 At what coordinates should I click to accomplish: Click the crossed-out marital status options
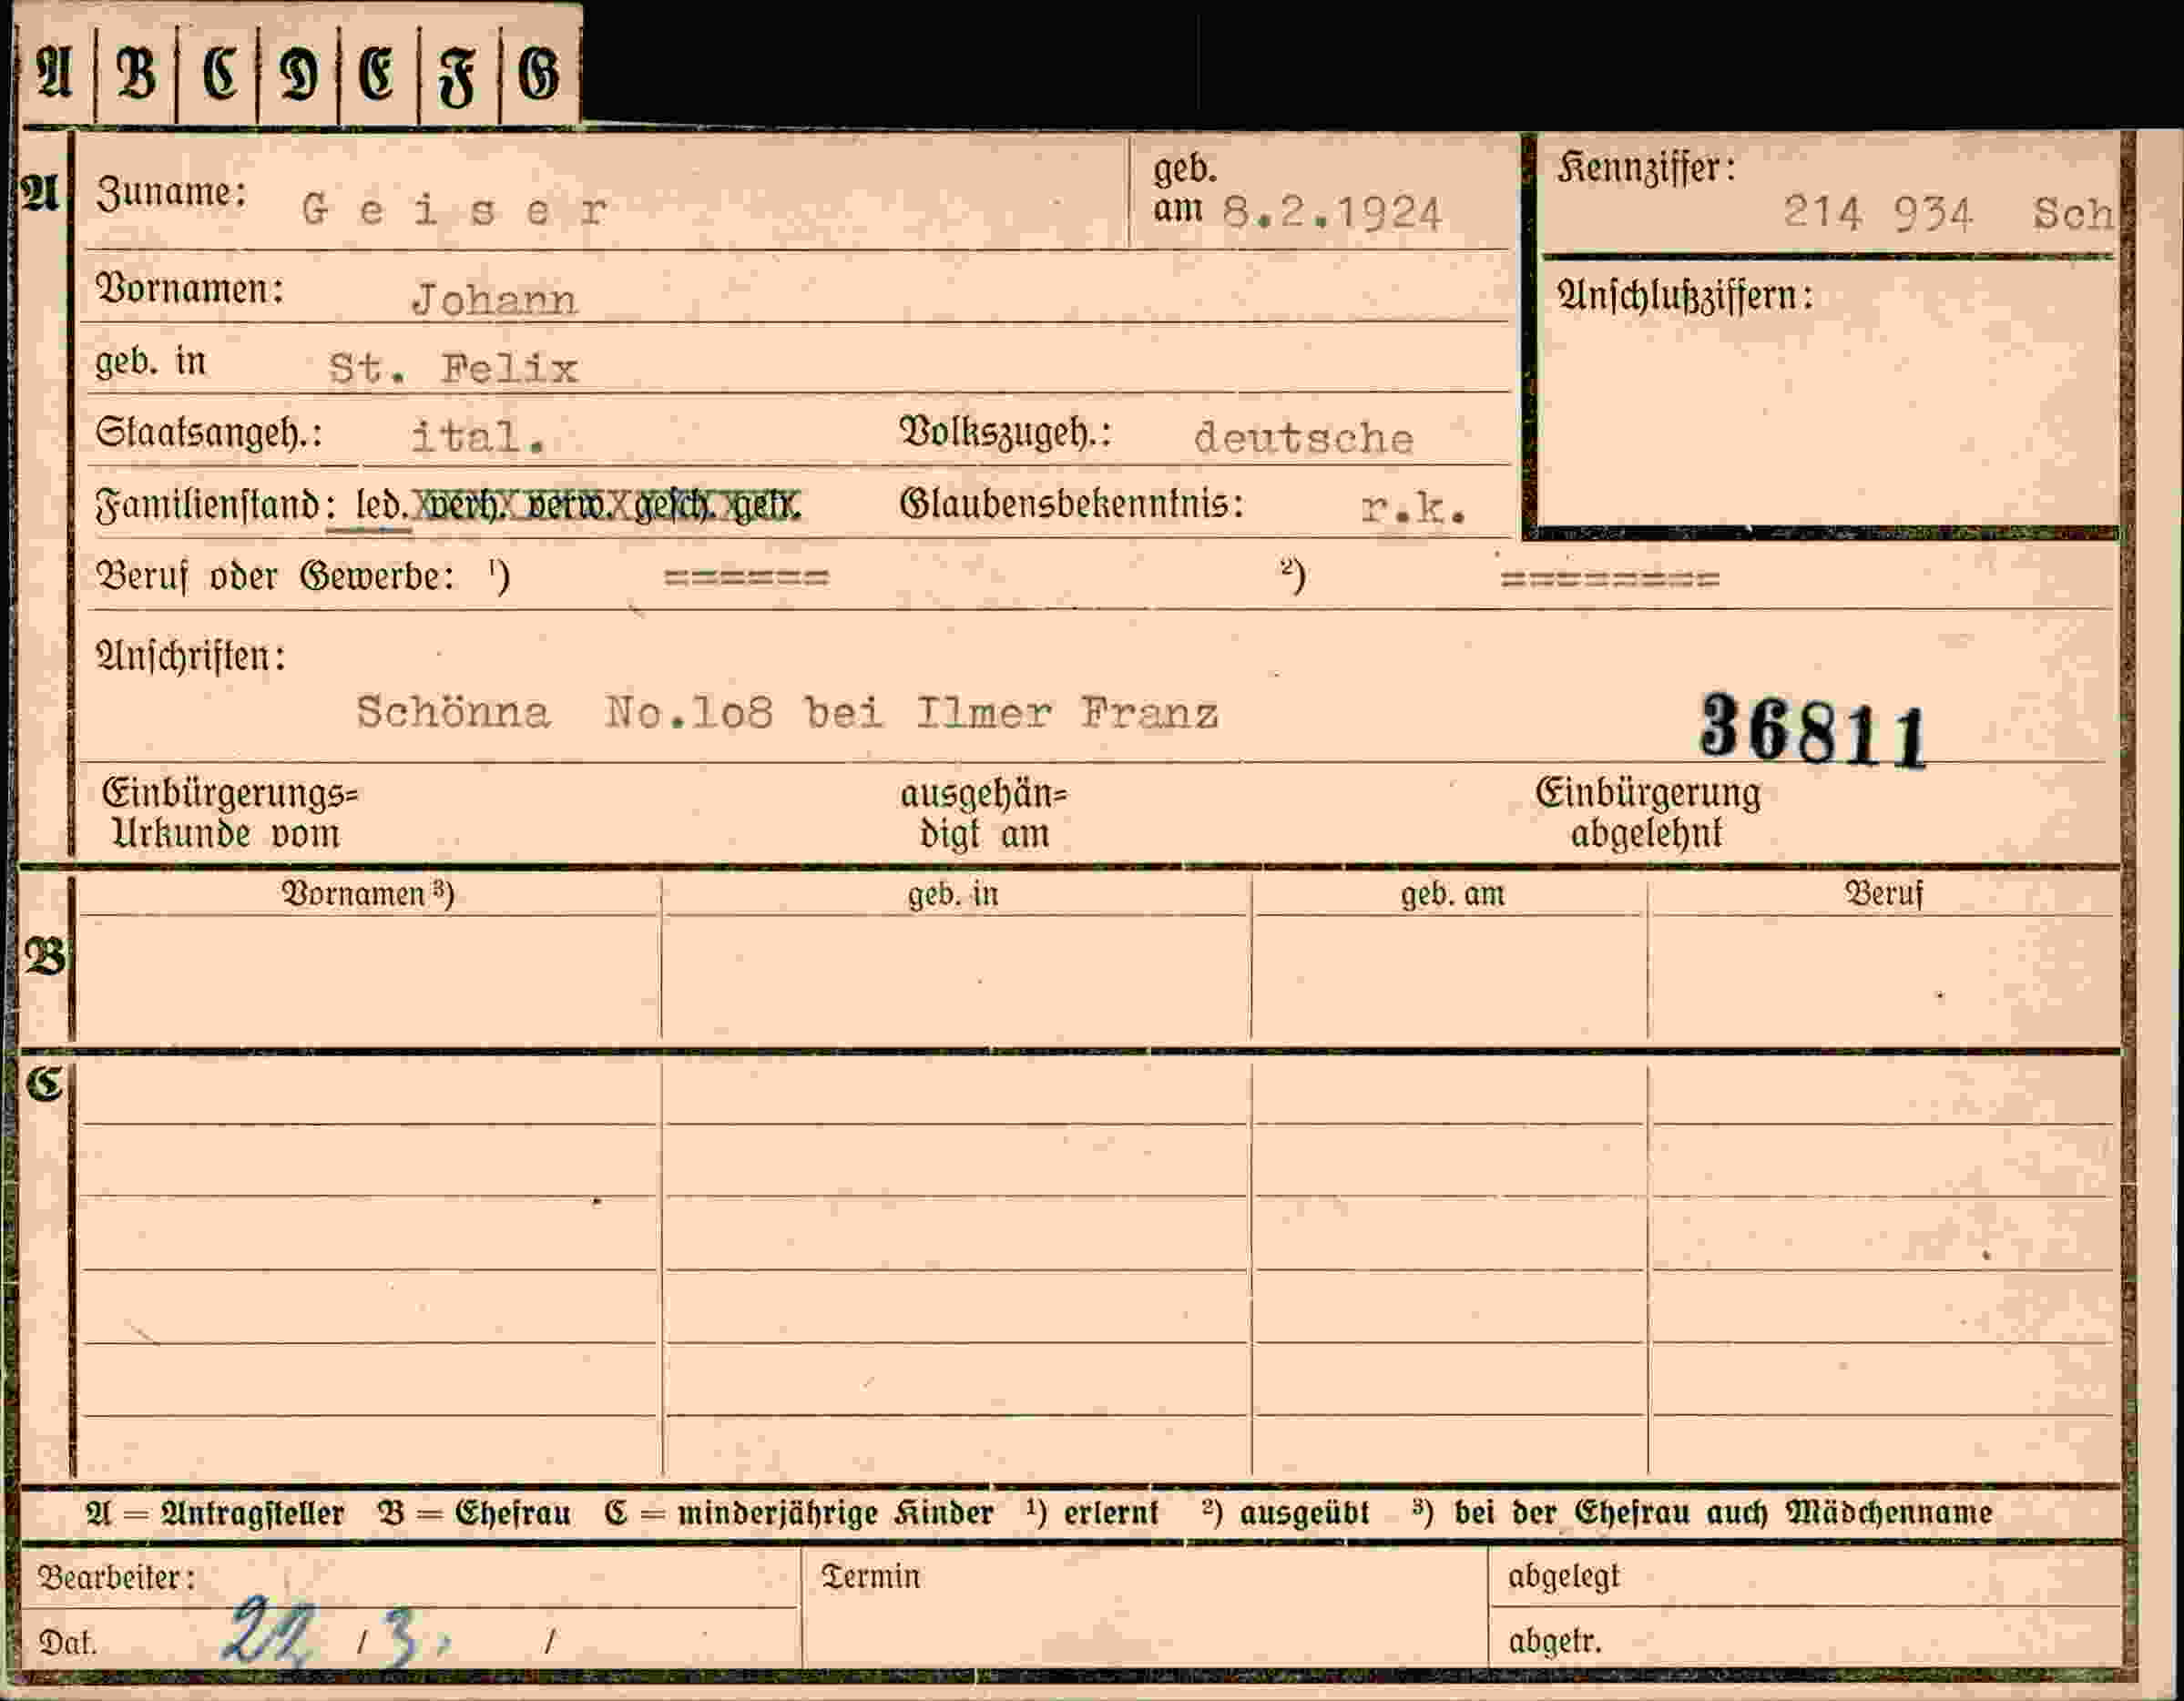point(608,507)
